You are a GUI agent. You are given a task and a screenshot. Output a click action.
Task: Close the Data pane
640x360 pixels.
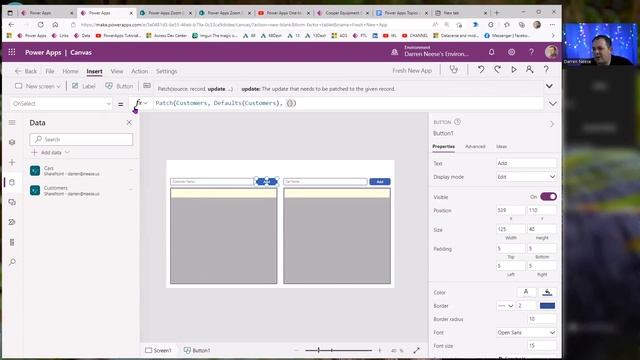[129, 122]
